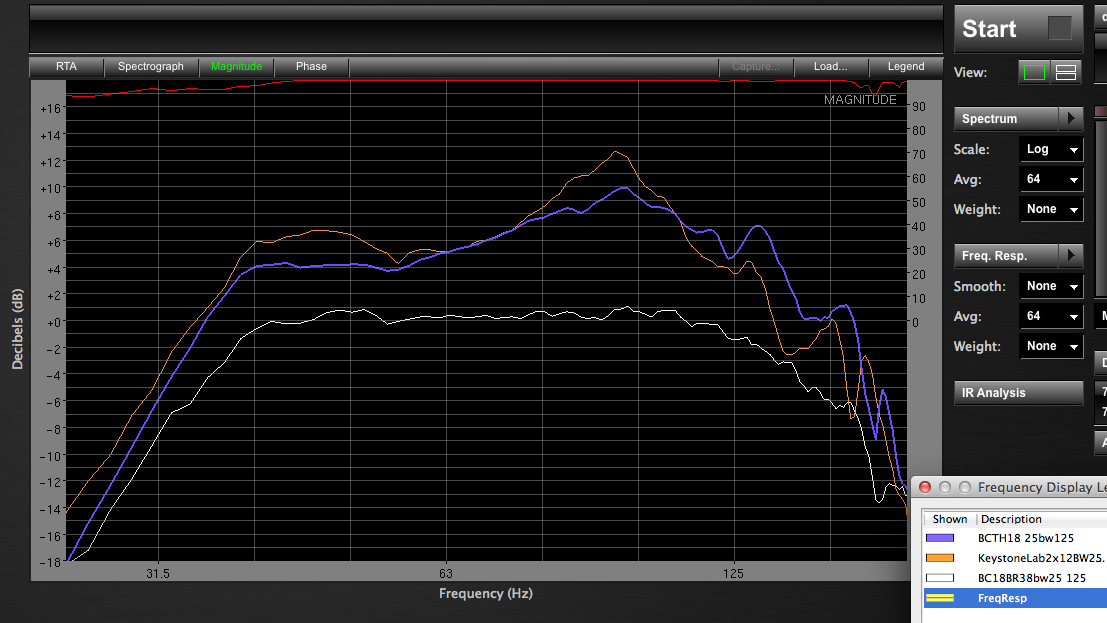1107x623 pixels.
Task: Click the Decibels (dB) axis title
Action: click(x=18, y=329)
